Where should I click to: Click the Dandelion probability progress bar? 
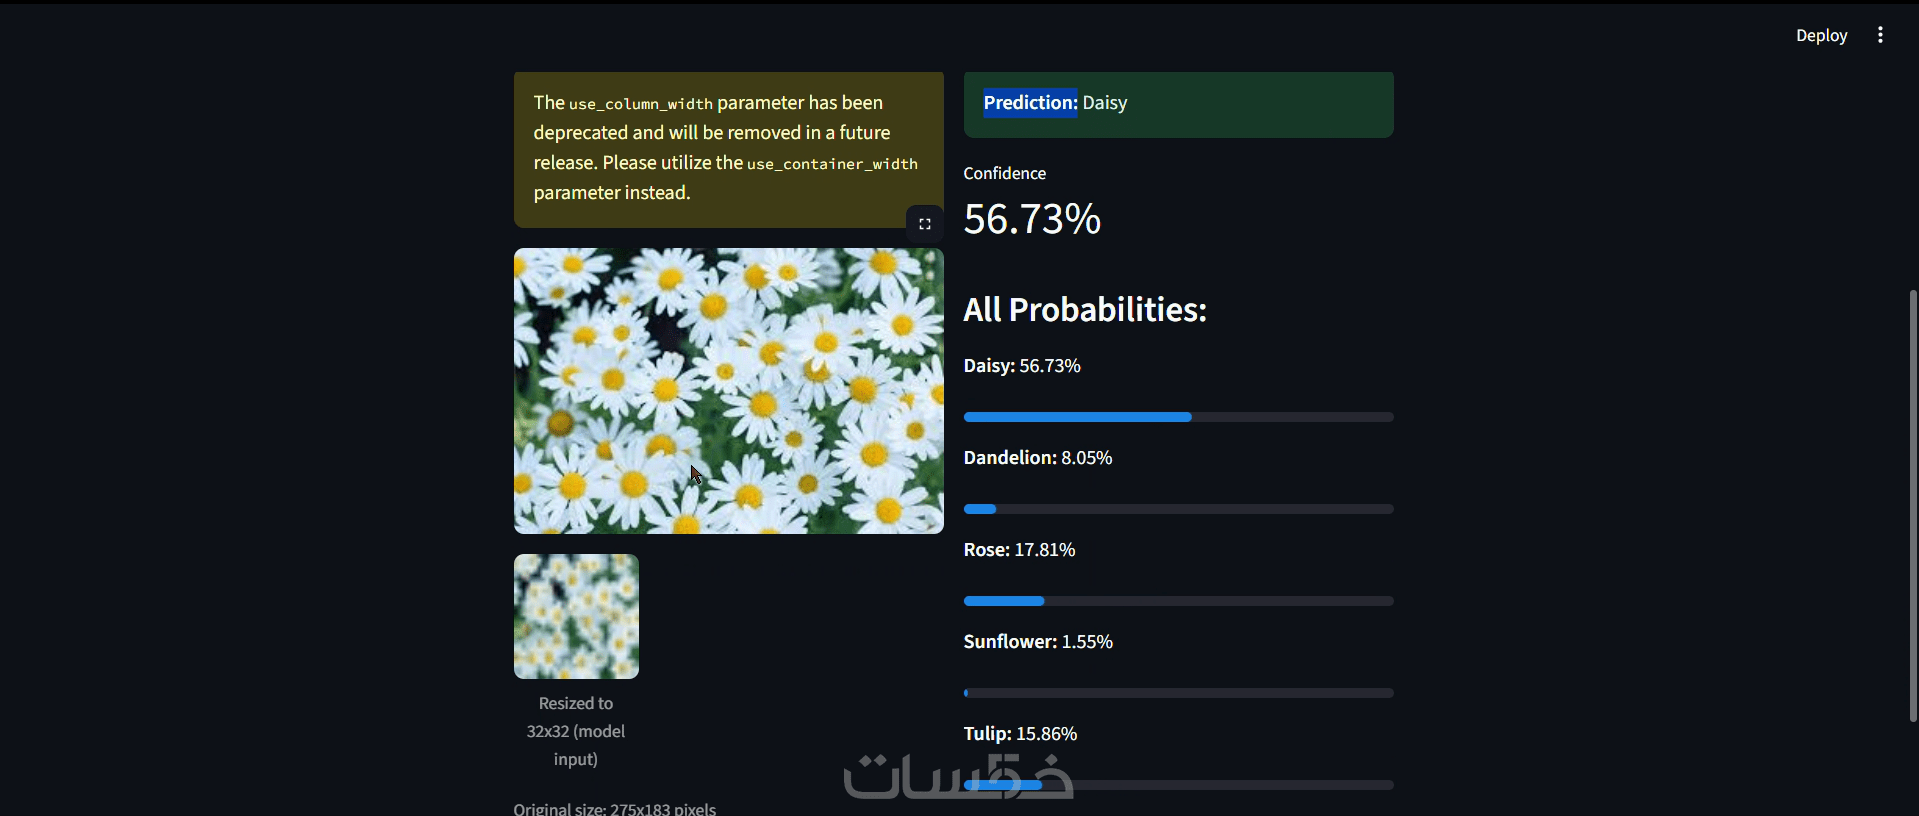tap(1178, 509)
